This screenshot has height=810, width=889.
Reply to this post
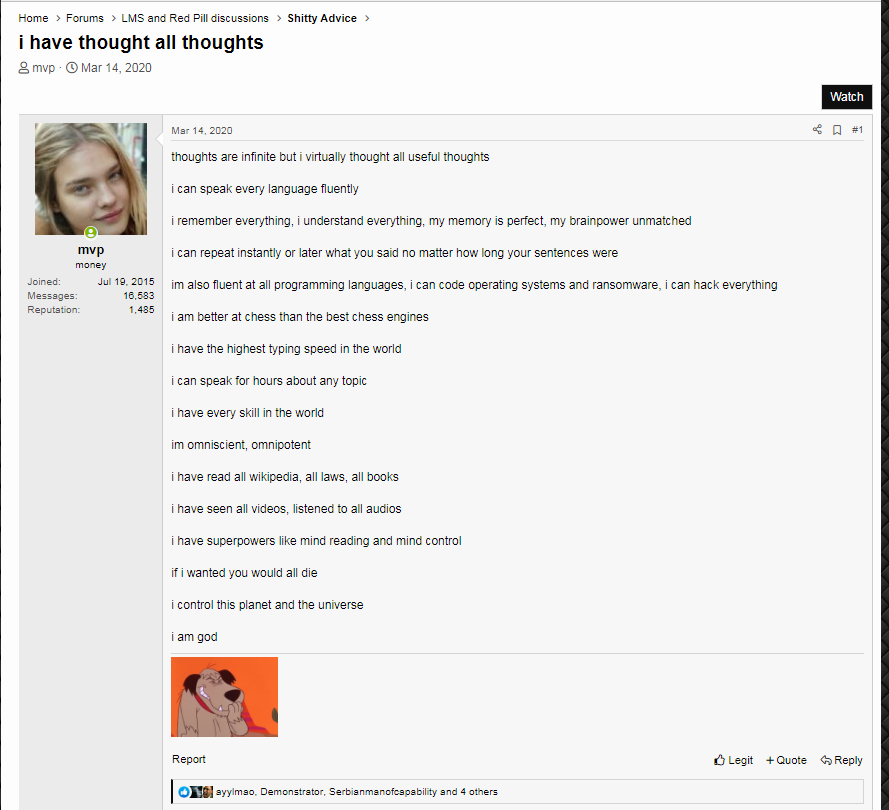841,760
